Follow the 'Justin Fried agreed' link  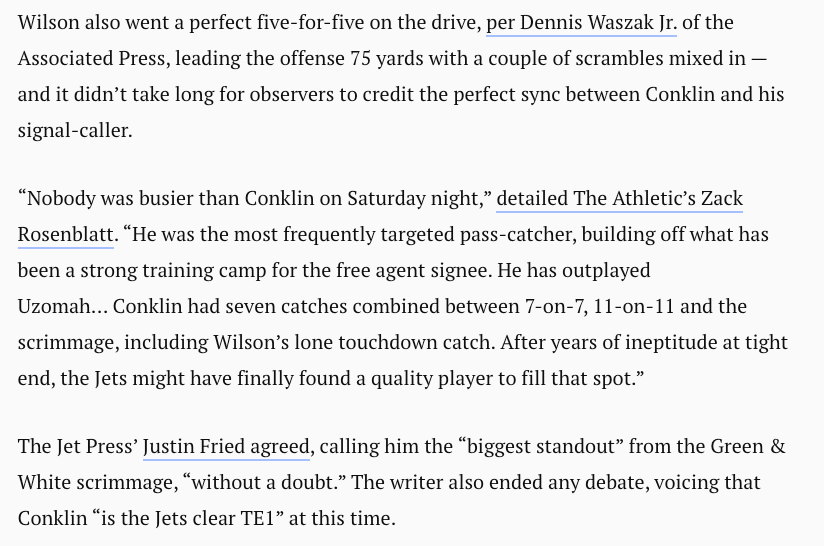tap(226, 447)
